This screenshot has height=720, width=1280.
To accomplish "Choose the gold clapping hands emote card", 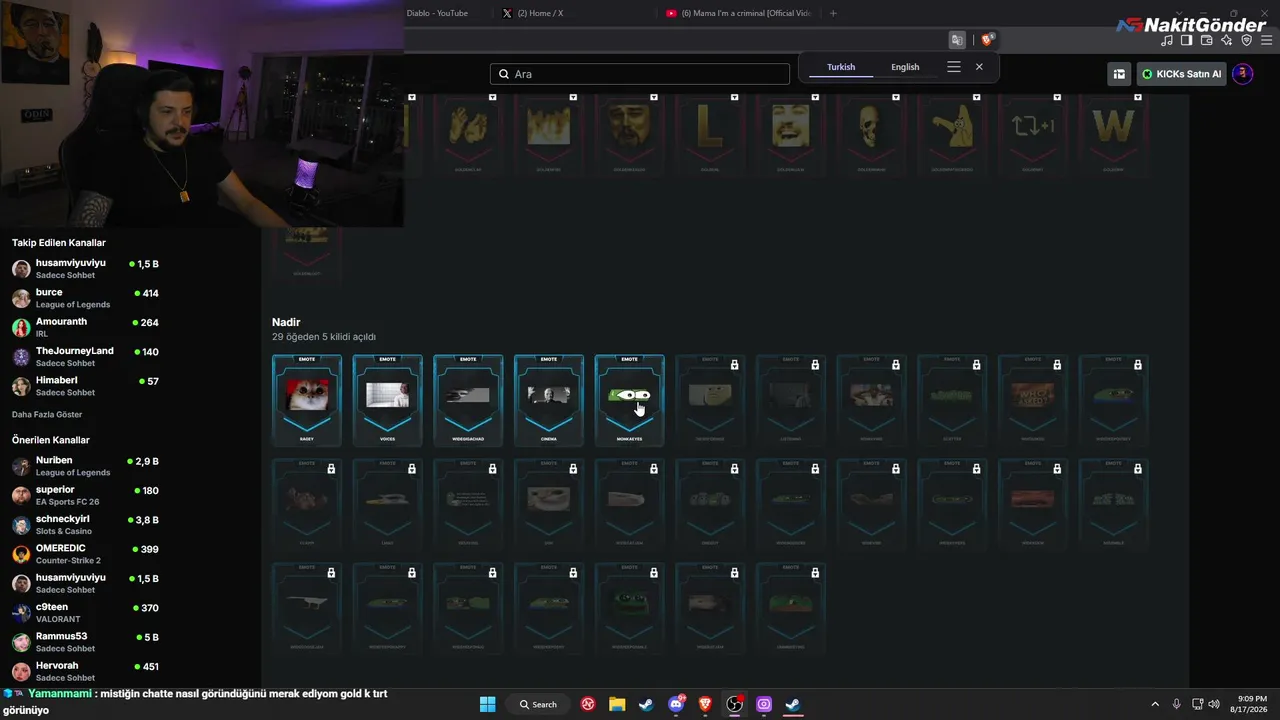I will 468,135.
